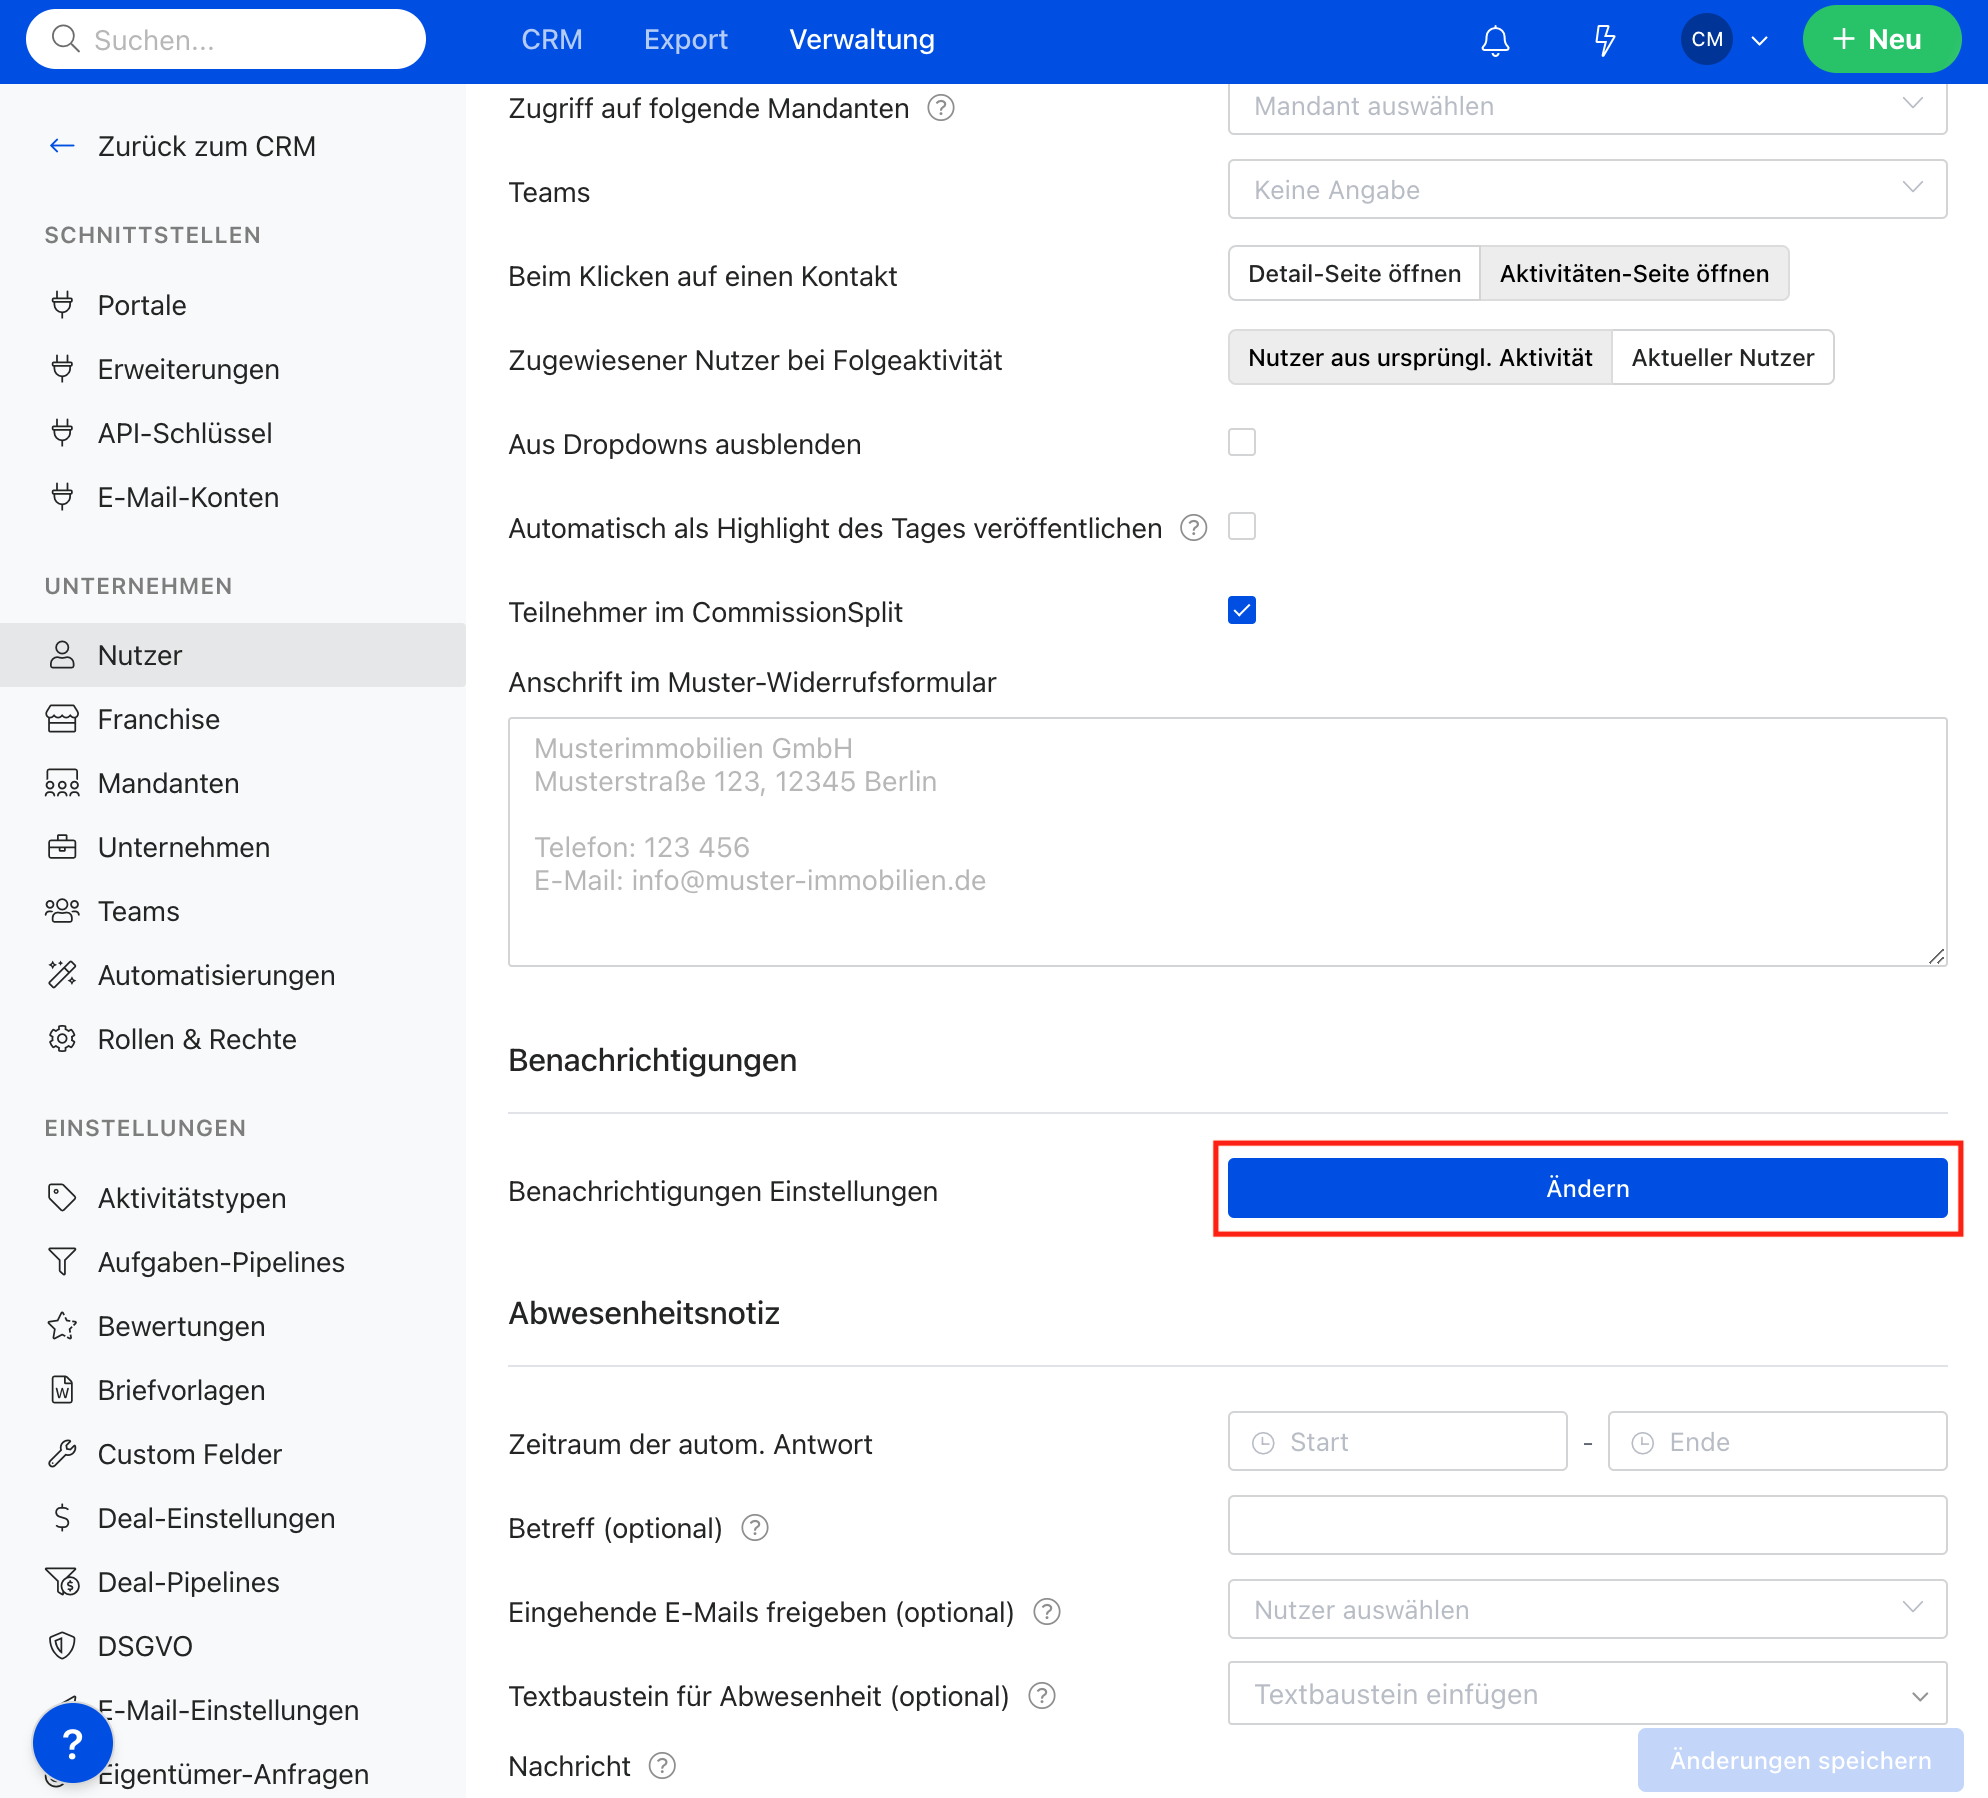Viewport: 1988px width, 1798px height.
Task: Enable Aus Dropdowns ausblenden checkbox
Action: (1241, 442)
